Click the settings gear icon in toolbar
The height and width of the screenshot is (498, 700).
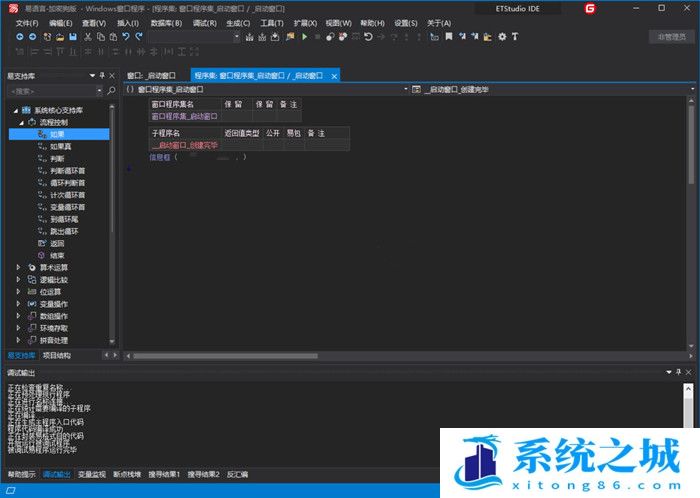(x=502, y=37)
